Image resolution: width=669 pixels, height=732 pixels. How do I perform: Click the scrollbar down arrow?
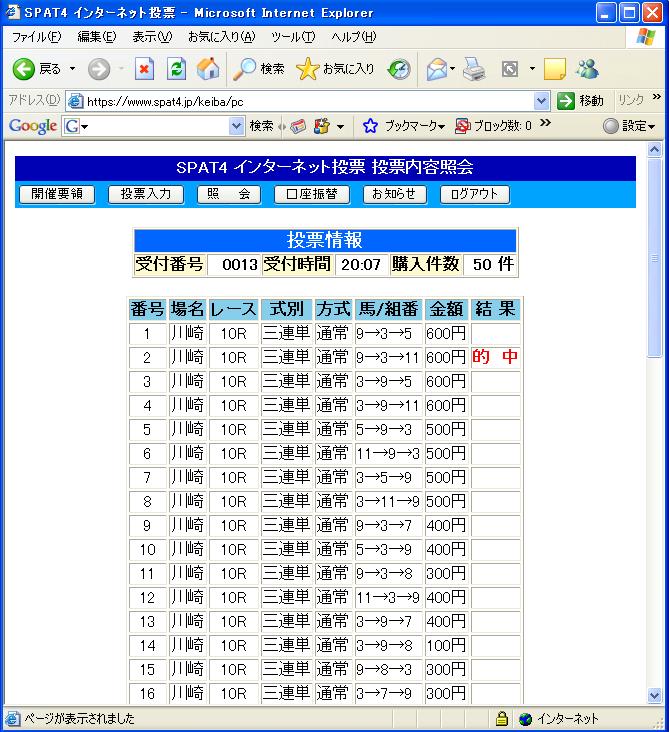click(655, 696)
